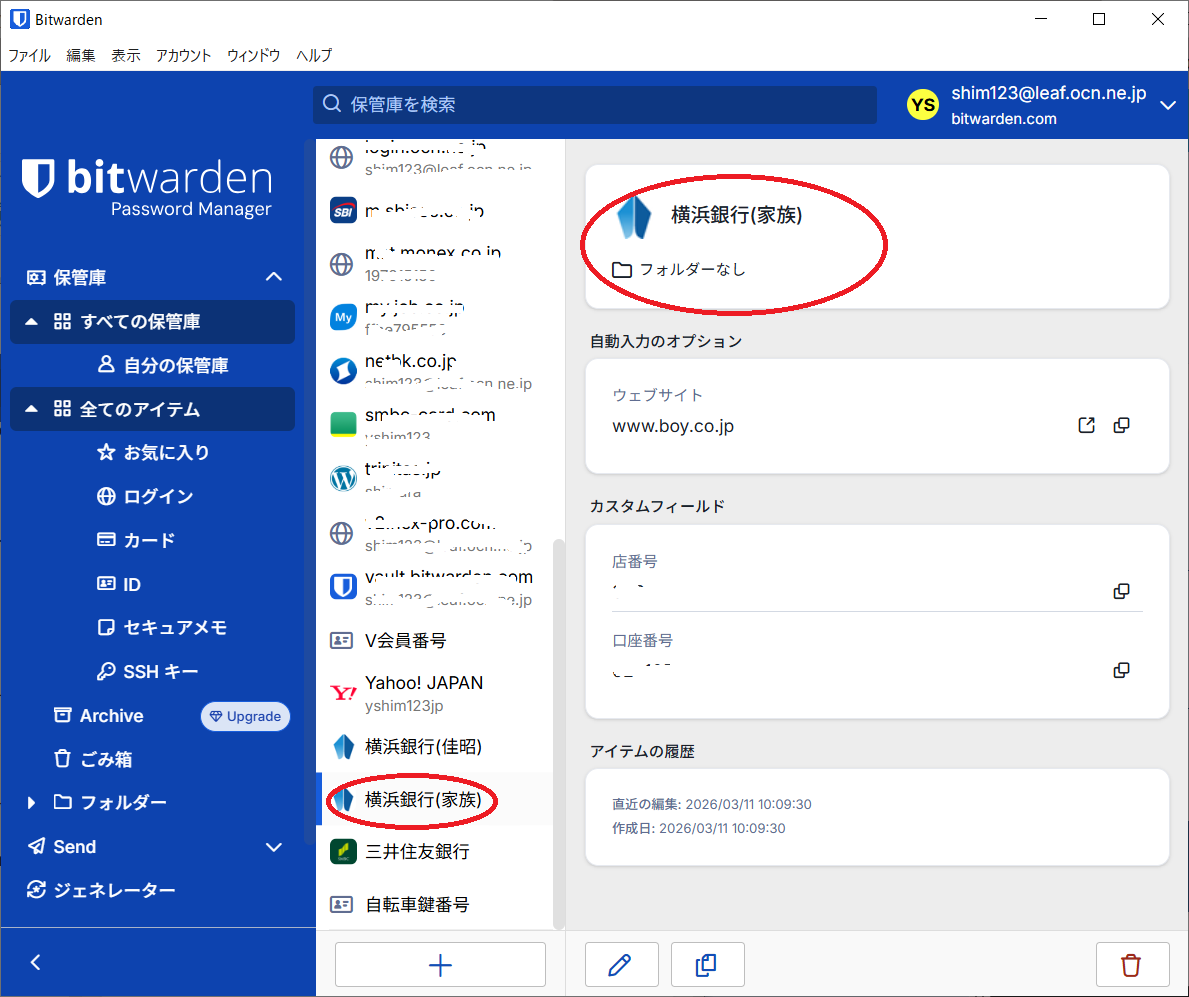Click the pencil edit item button
The width and height of the screenshot is (1189, 997).
[620, 965]
